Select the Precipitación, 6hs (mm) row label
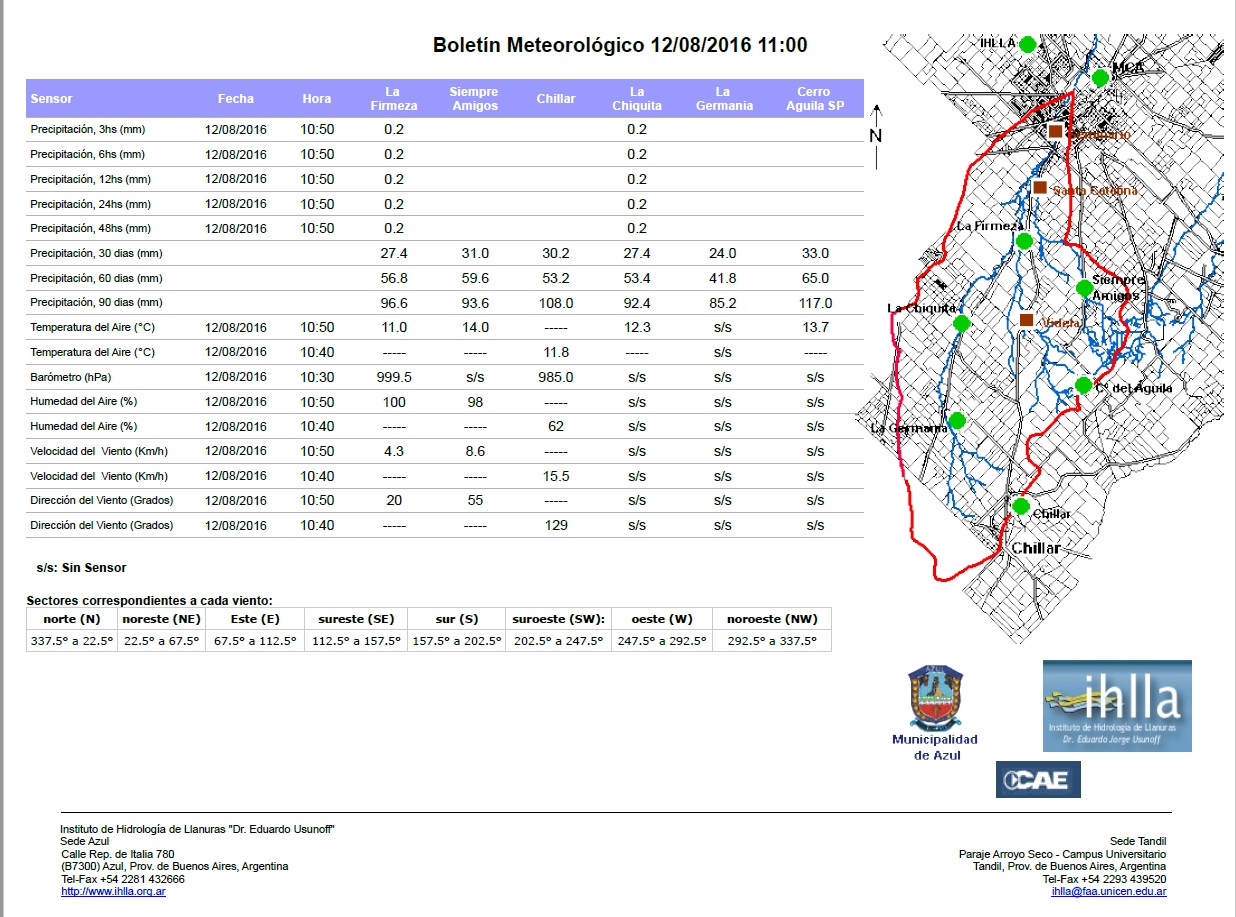This screenshot has width=1236, height=917. pyautogui.click(x=88, y=155)
